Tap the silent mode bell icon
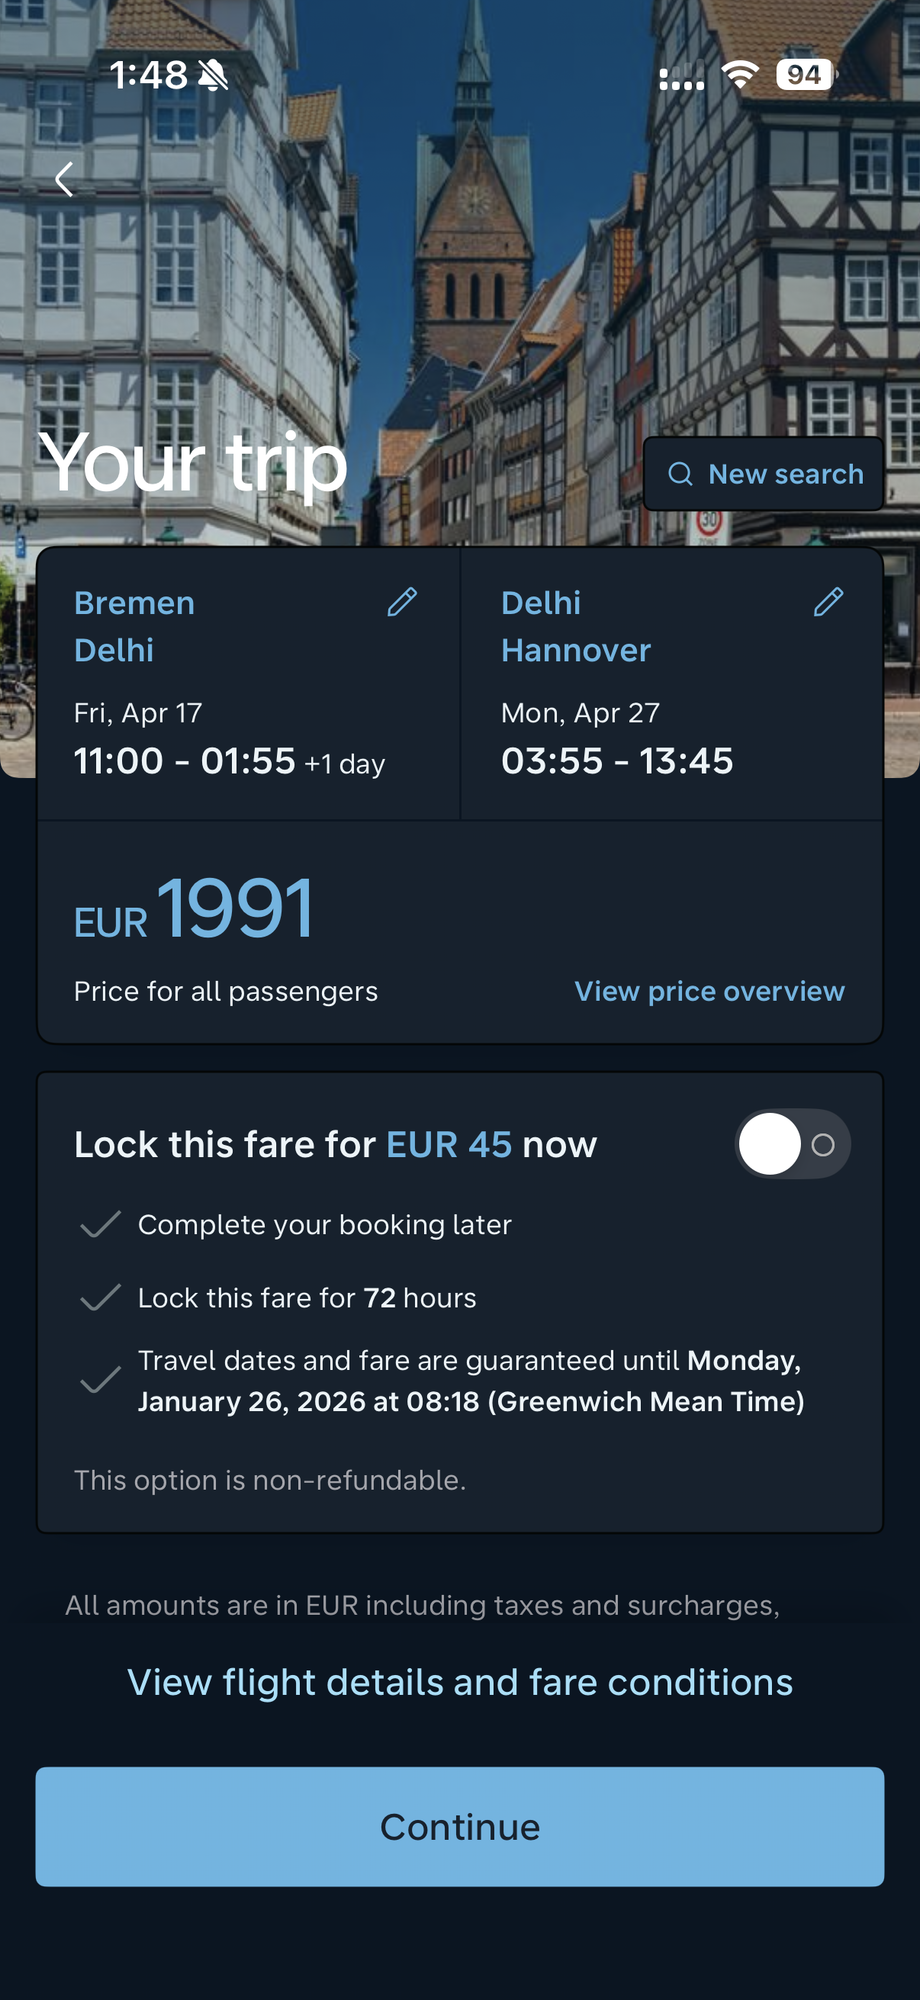This screenshot has width=920, height=2000. tap(213, 75)
